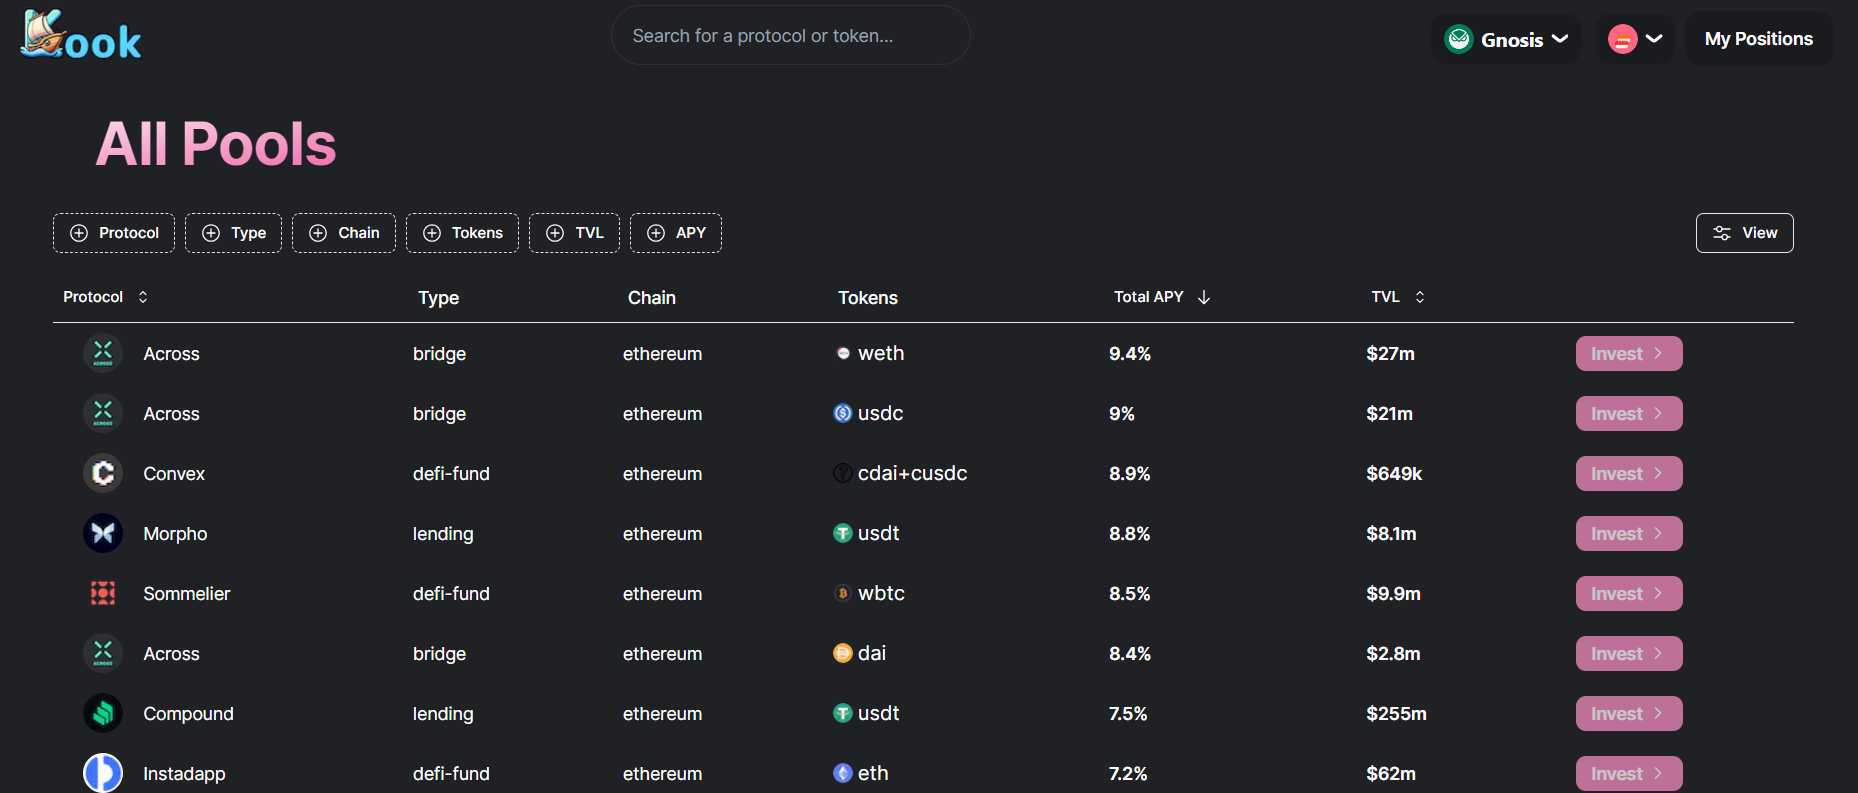Click the red wallet avatar icon
1858x793 pixels.
1622,39
